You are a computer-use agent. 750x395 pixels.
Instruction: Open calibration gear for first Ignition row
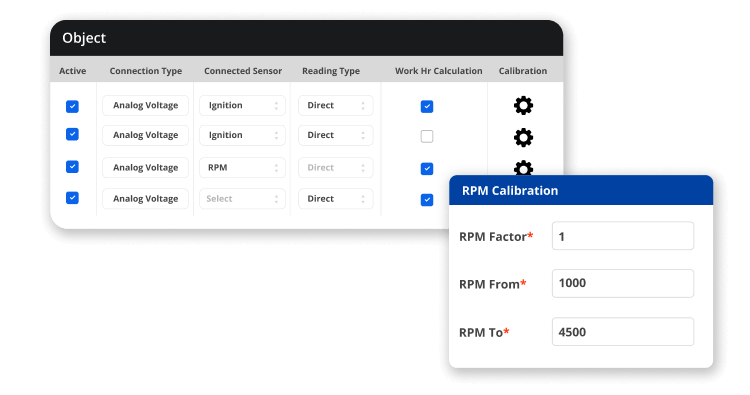click(x=523, y=105)
